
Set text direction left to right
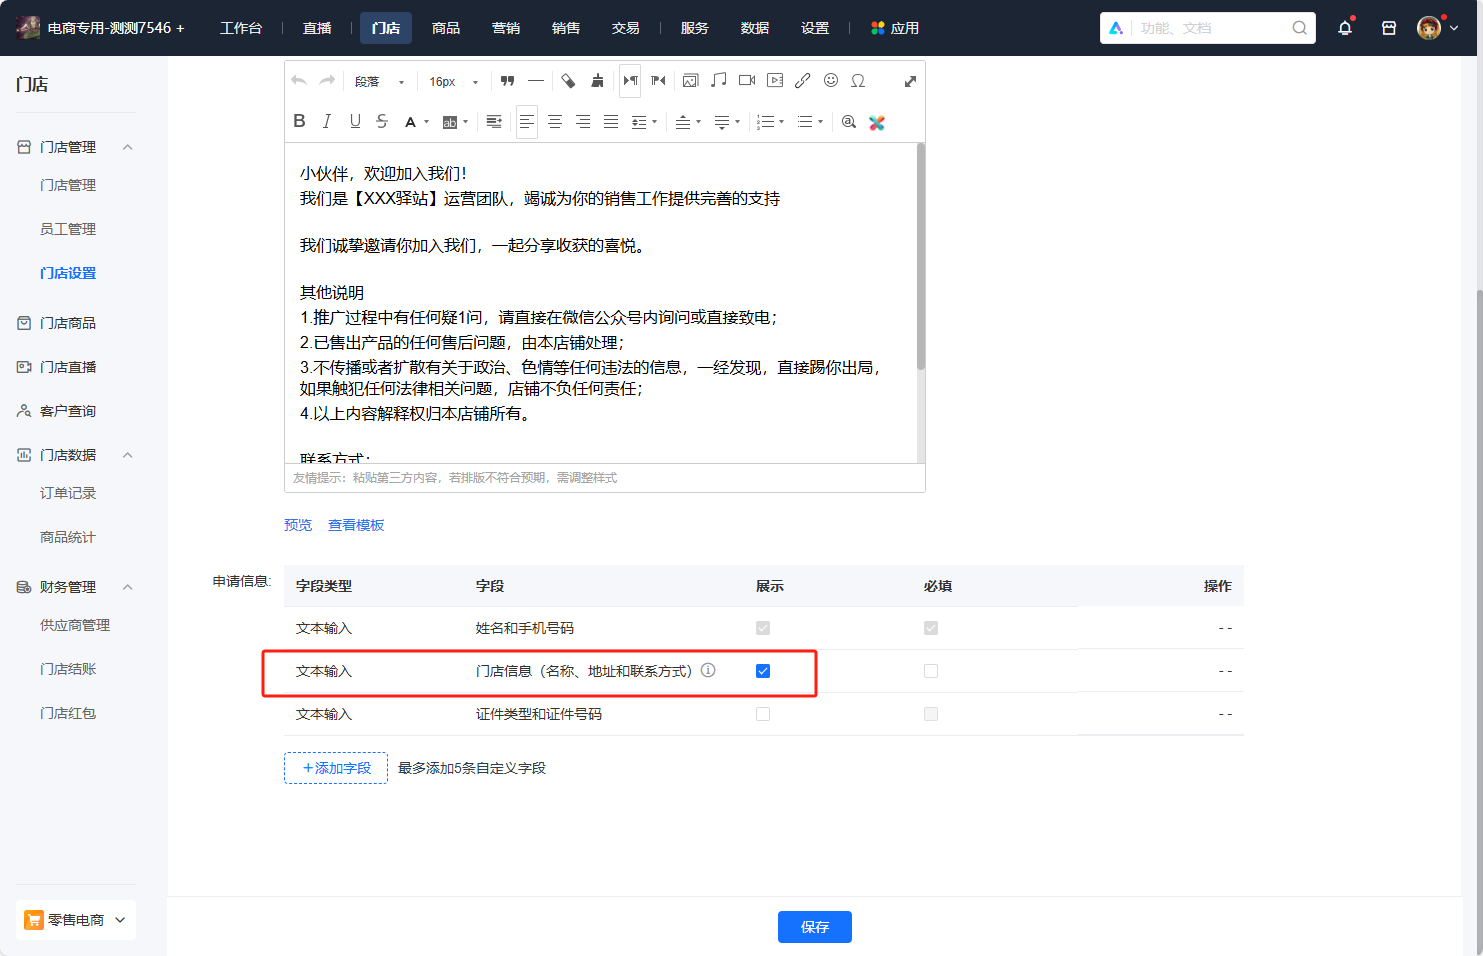(x=630, y=81)
